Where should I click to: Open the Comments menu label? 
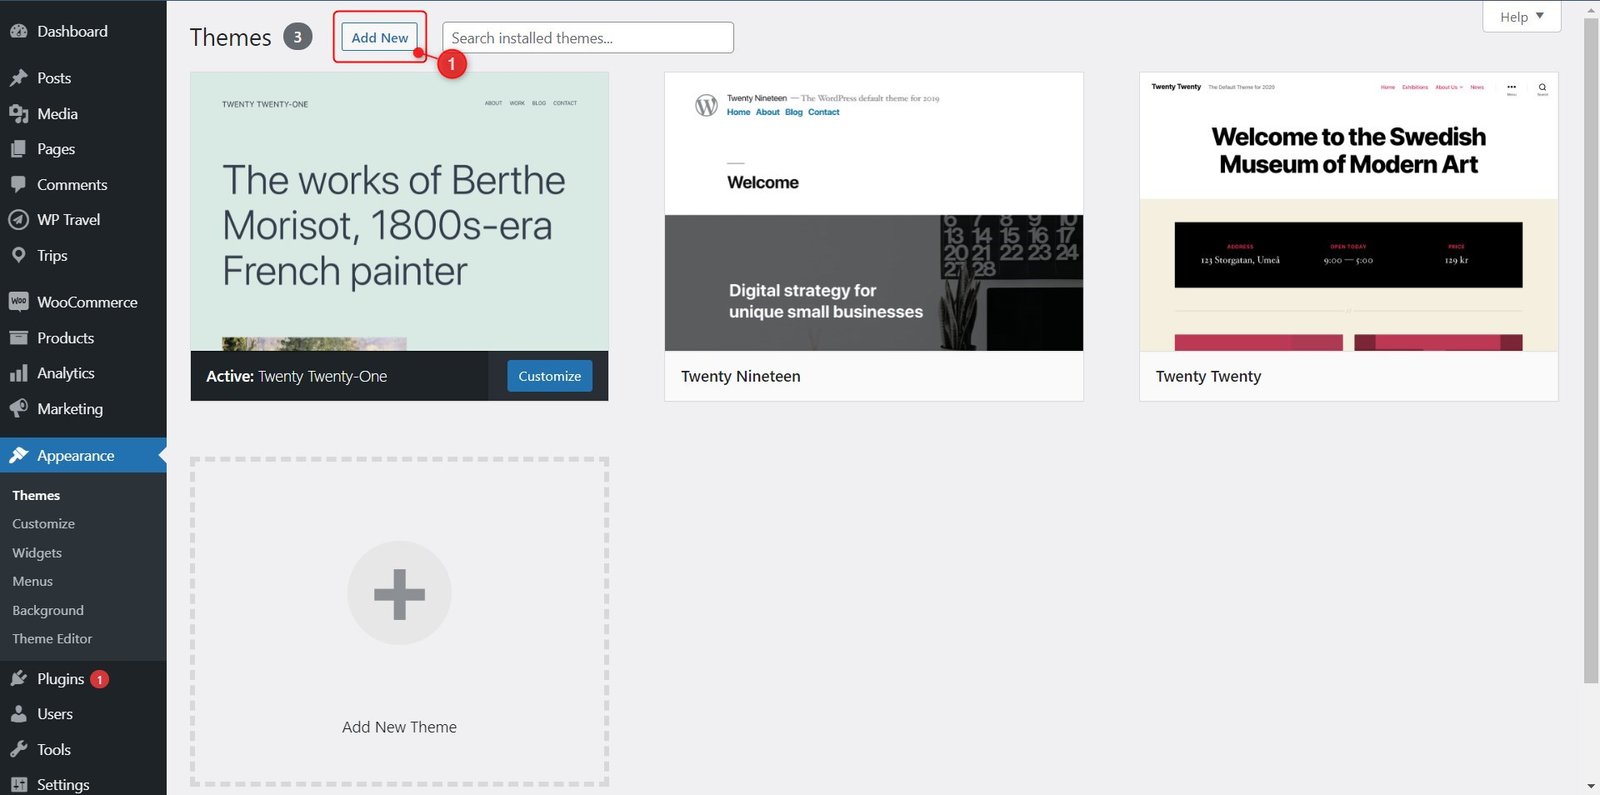click(x=72, y=185)
